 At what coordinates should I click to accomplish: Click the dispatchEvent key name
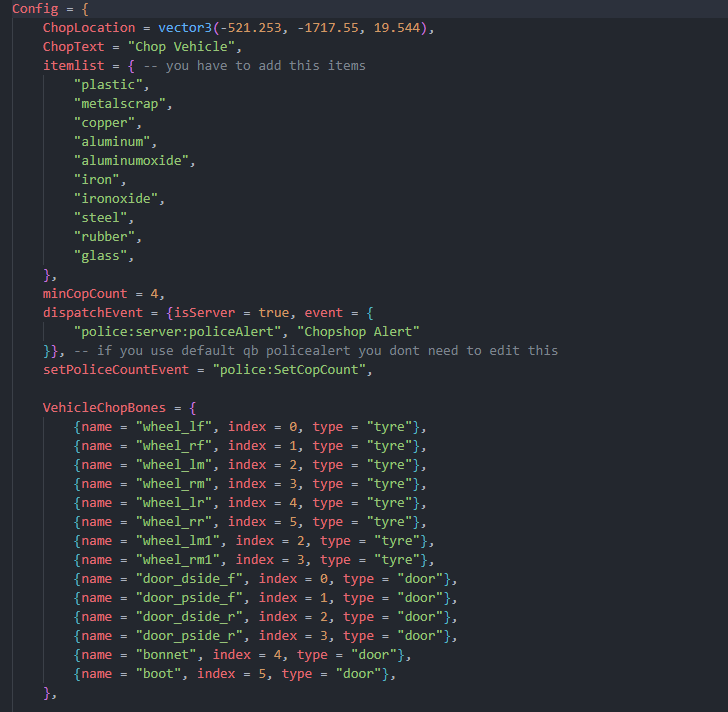point(92,312)
